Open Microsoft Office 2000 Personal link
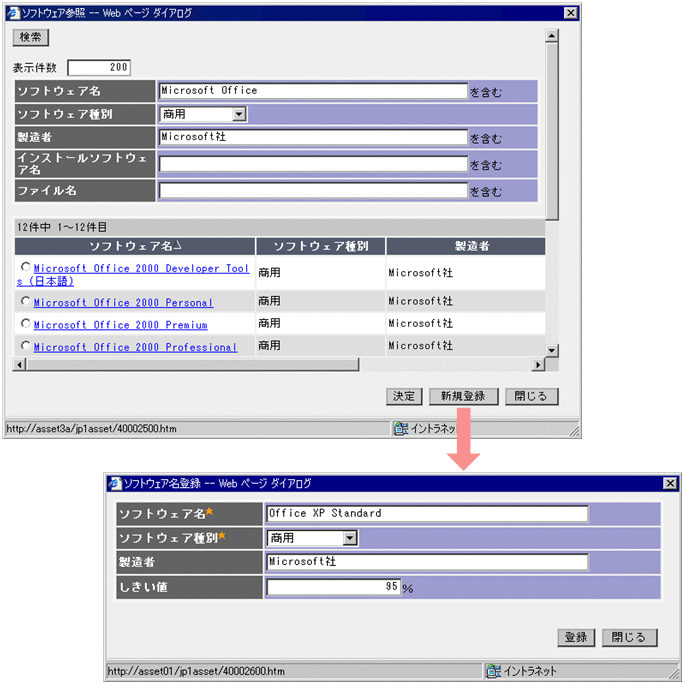Screen dimensions: 685x685 (x=123, y=302)
